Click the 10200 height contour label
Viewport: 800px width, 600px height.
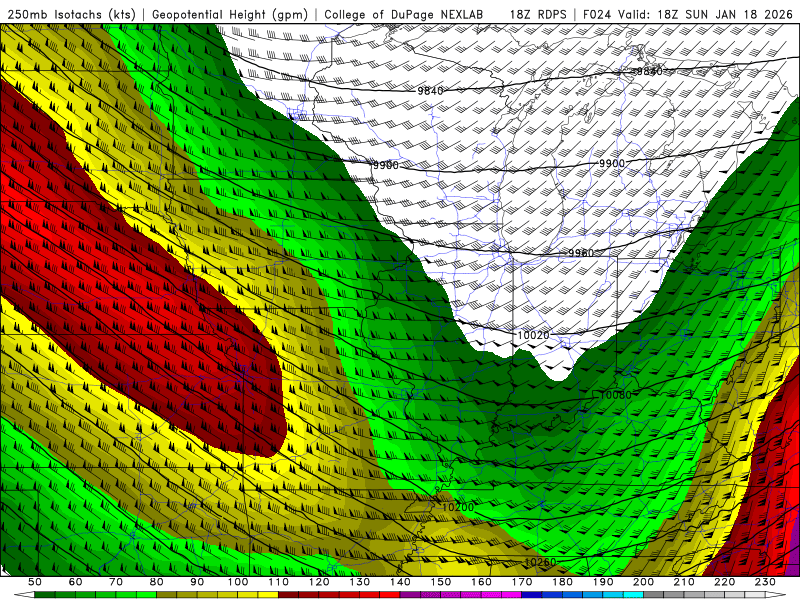click(x=458, y=507)
